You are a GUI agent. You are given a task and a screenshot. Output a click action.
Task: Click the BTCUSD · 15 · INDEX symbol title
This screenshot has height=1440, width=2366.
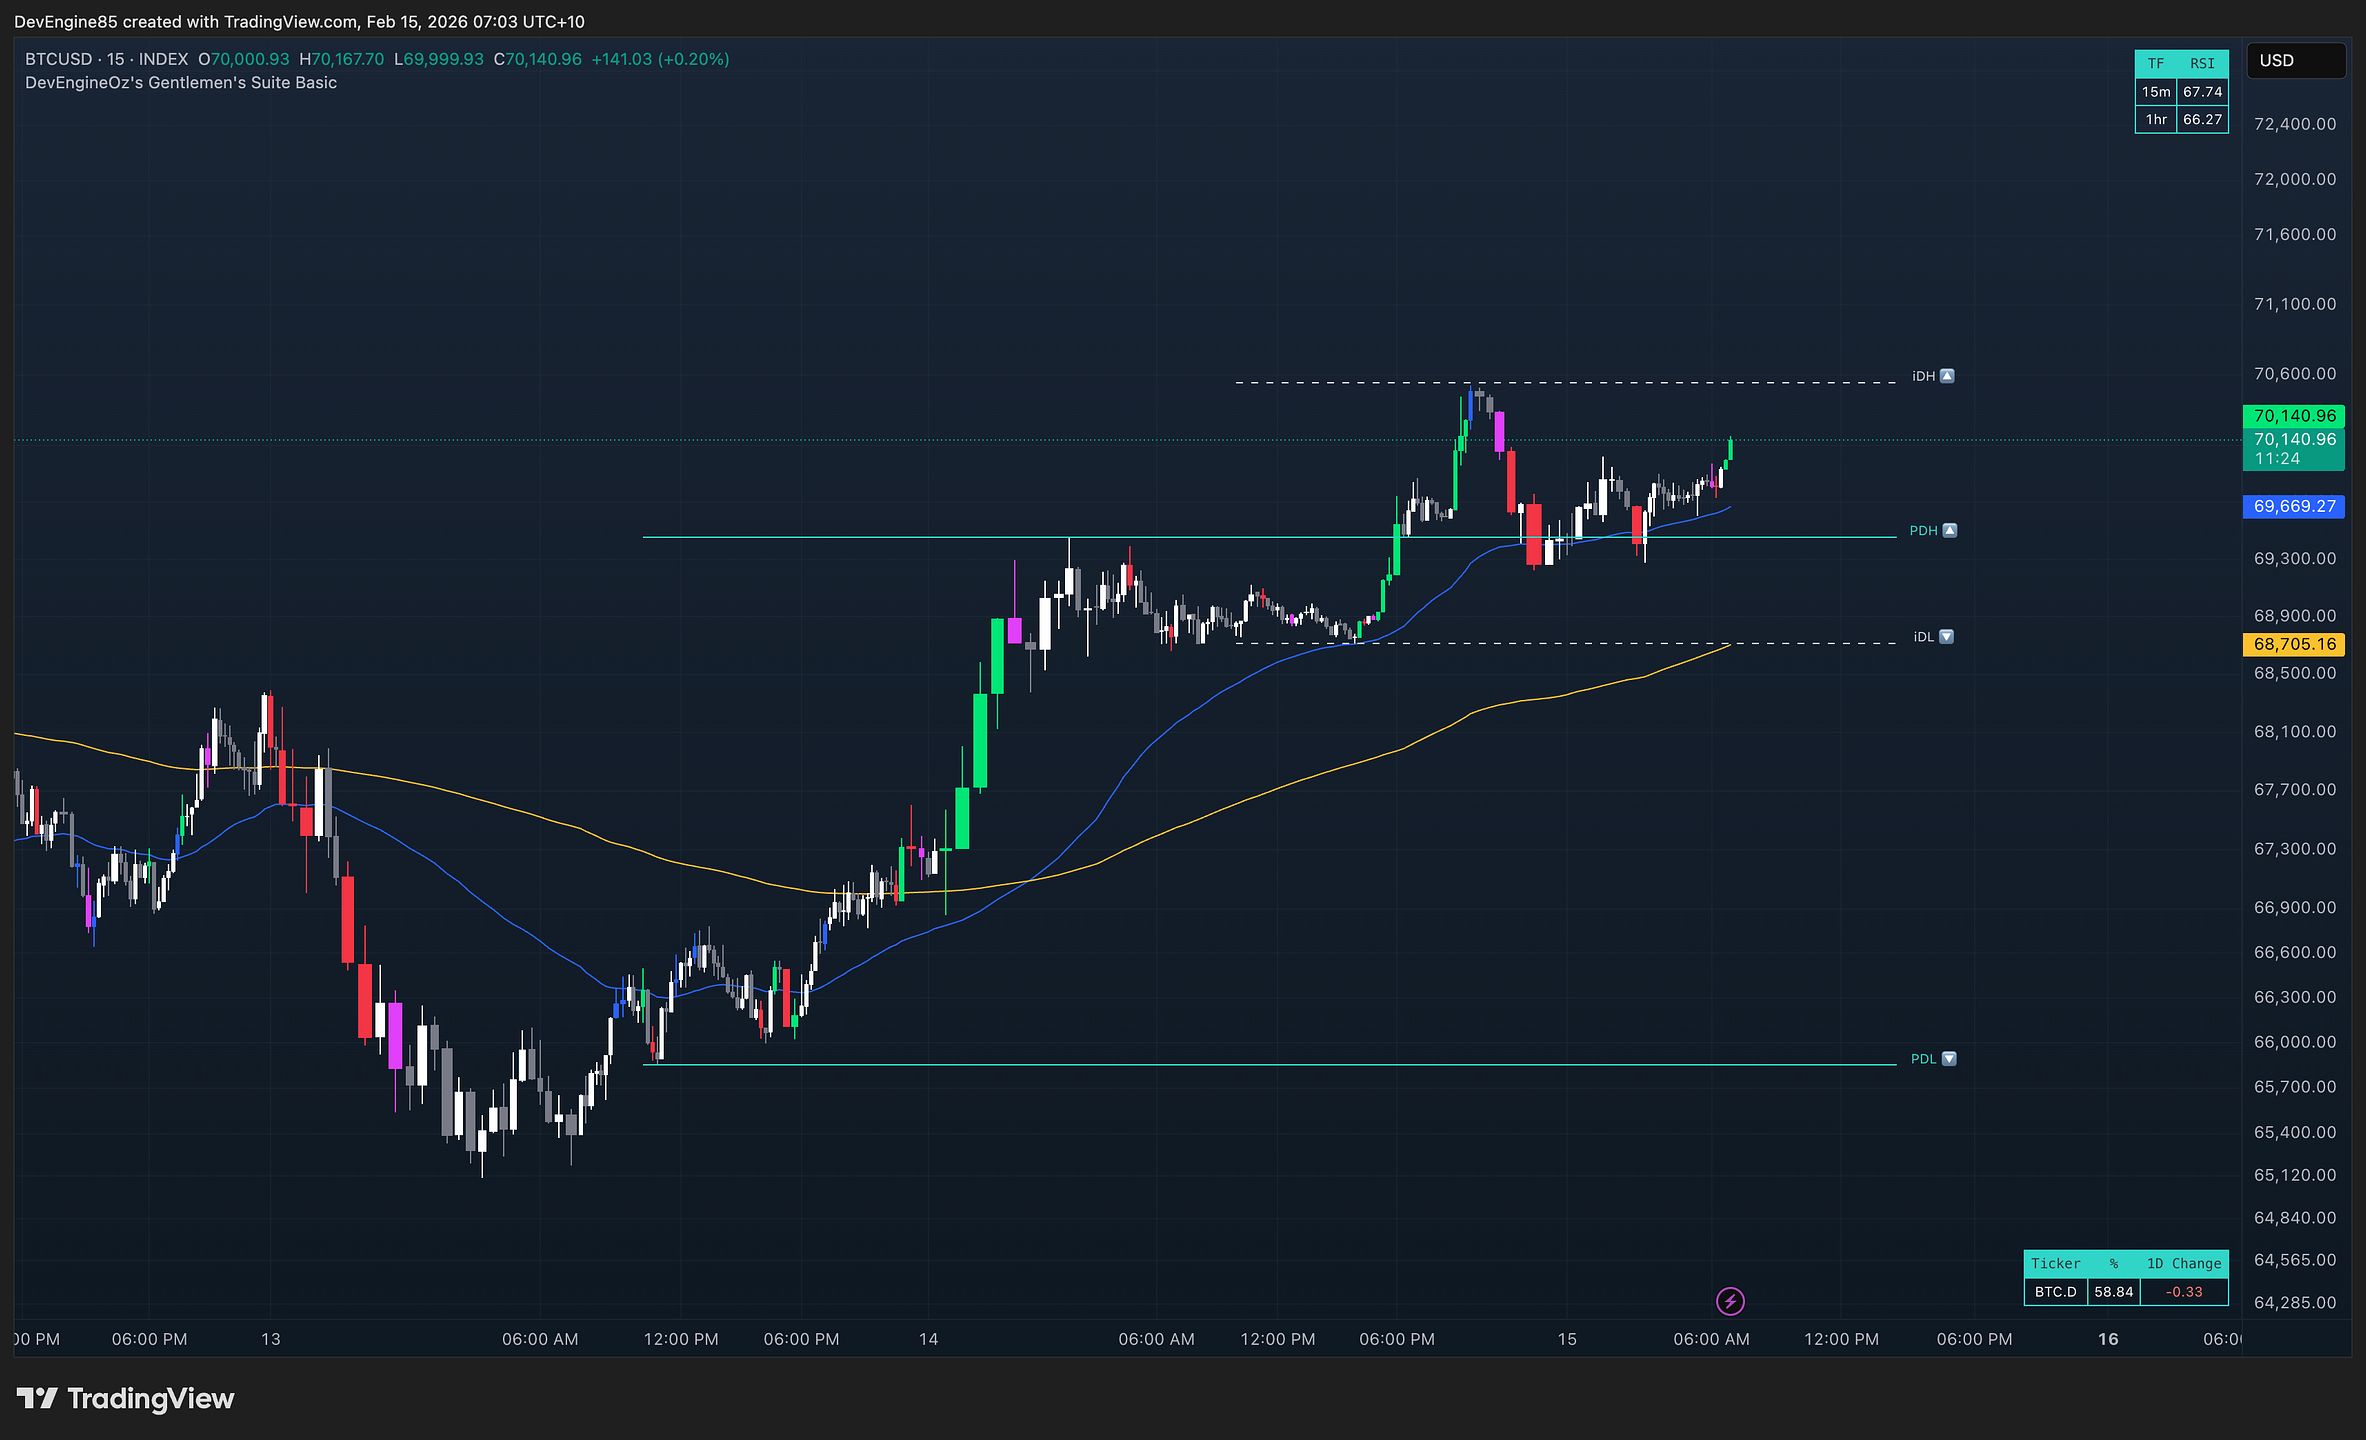coord(107,59)
